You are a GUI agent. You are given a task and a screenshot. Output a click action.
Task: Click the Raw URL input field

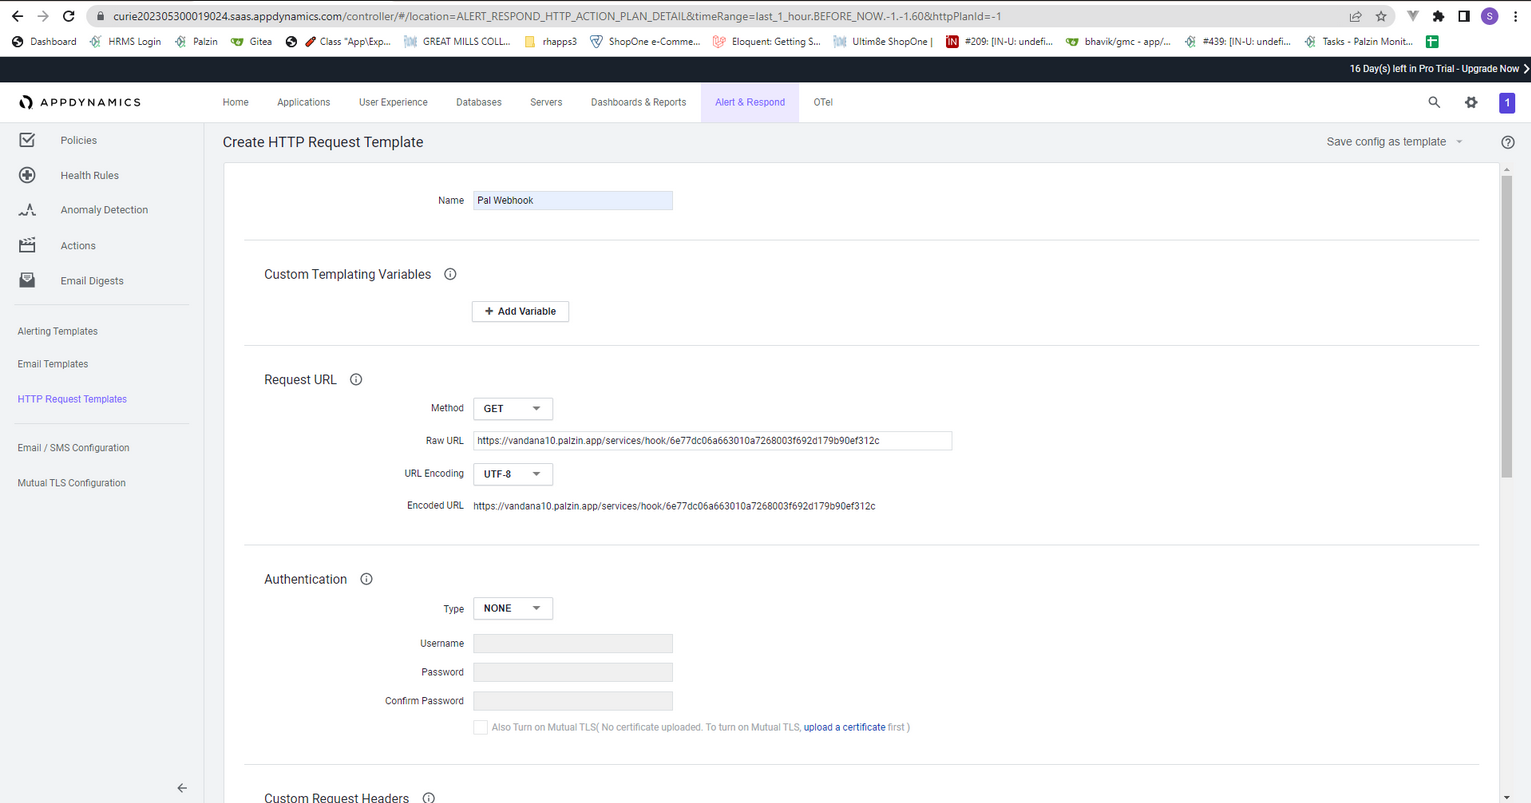click(x=712, y=440)
